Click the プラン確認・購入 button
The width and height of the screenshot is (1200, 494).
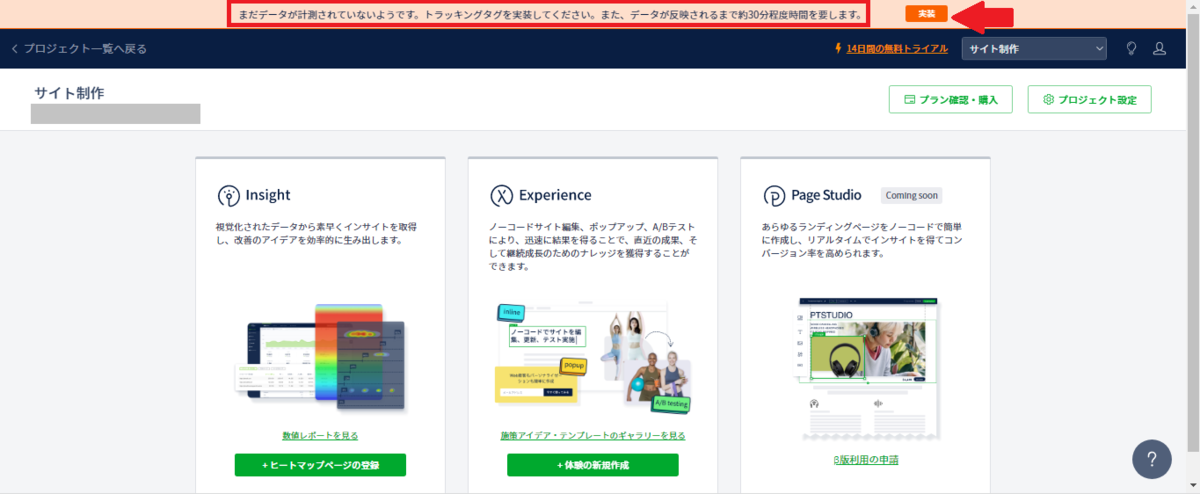click(950, 99)
